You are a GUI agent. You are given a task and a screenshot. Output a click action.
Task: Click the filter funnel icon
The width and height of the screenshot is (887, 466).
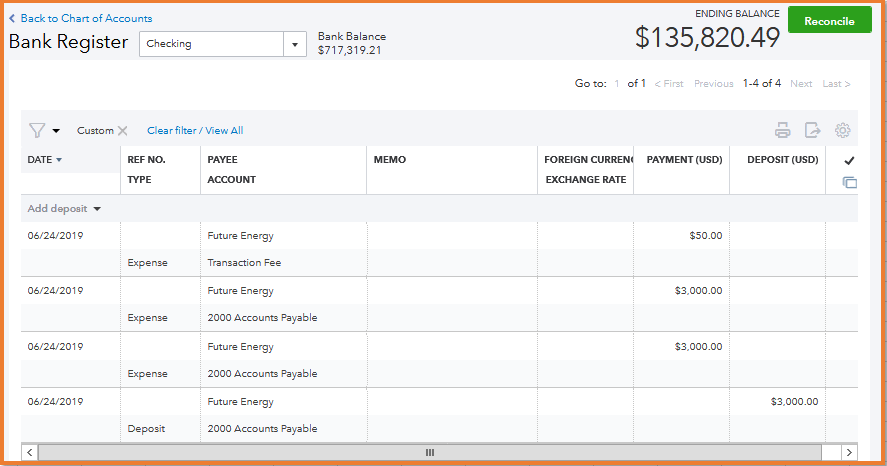click(37, 131)
